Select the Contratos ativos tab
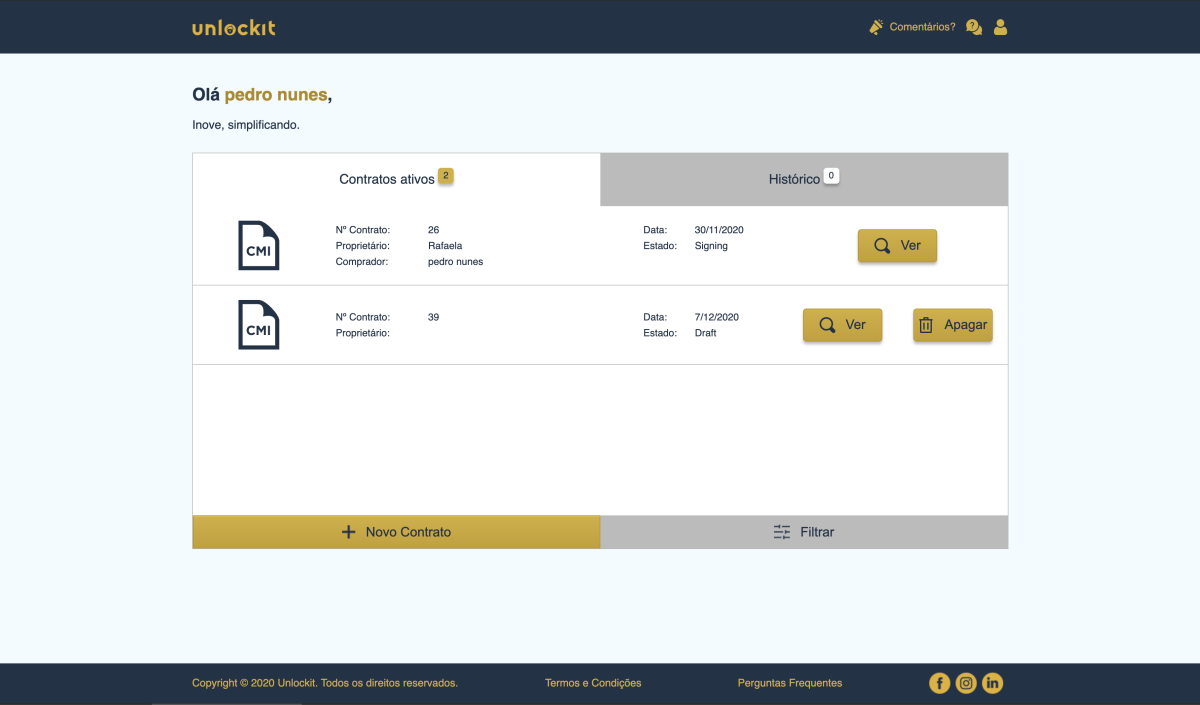Screen dimensions: 1200x705 coord(390,179)
